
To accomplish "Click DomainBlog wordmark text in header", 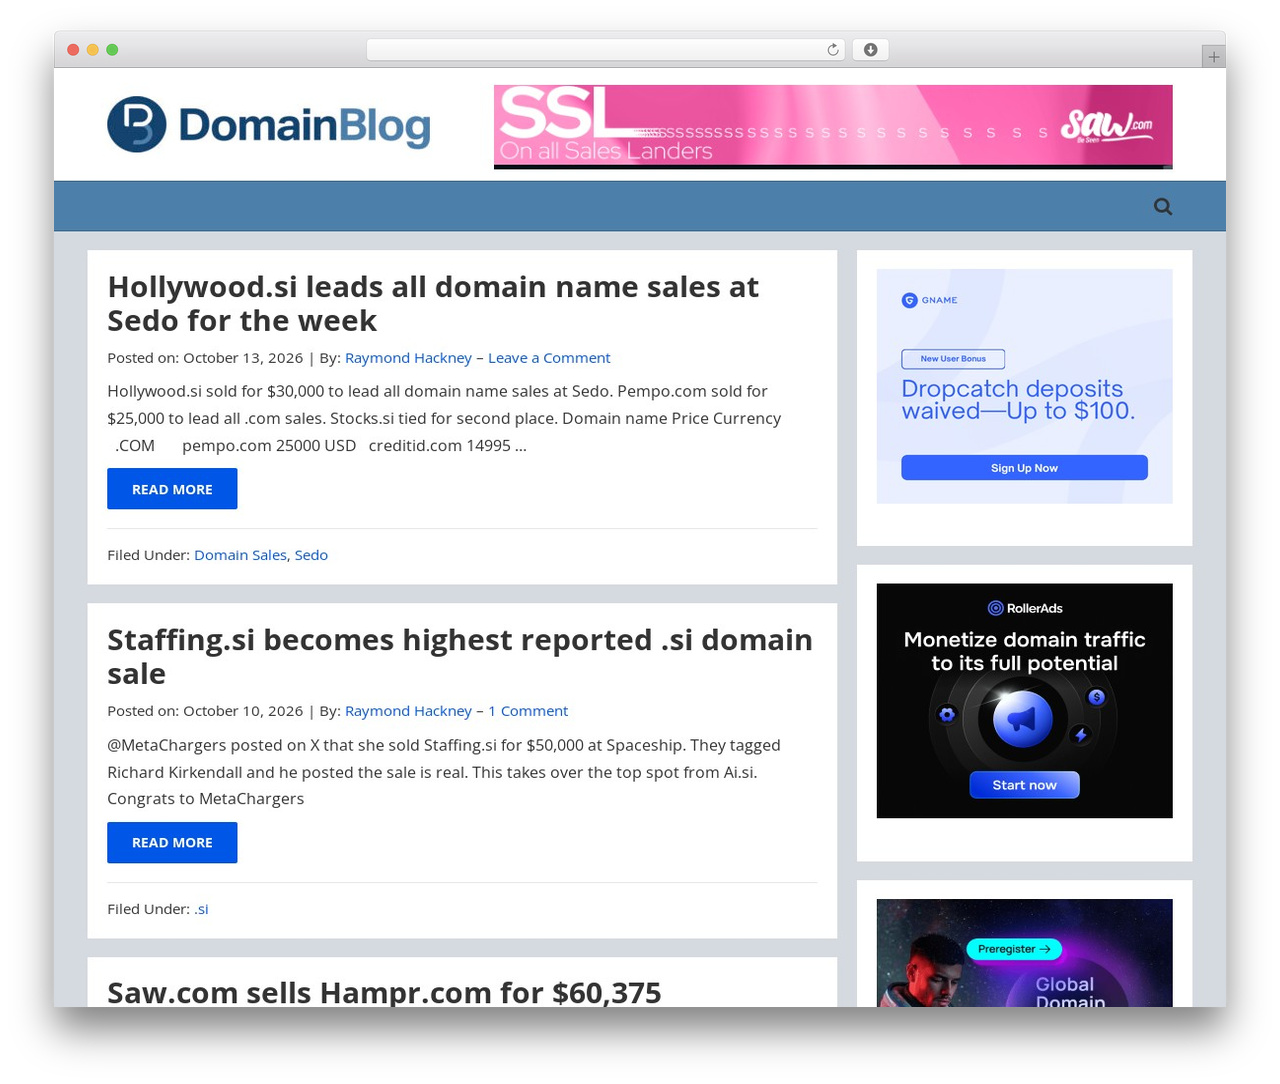I will 304,126.
